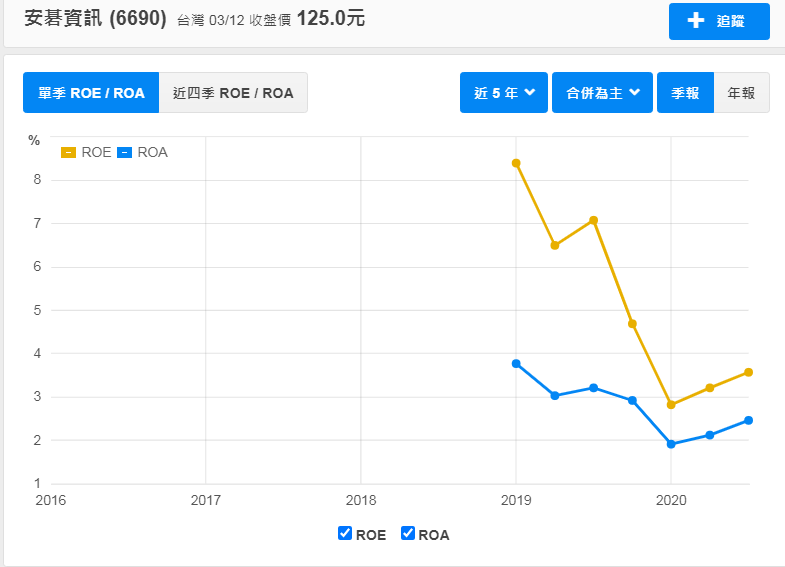785x567 pixels.
Task: Toggle ROE series via legend label
Action: 96,152
